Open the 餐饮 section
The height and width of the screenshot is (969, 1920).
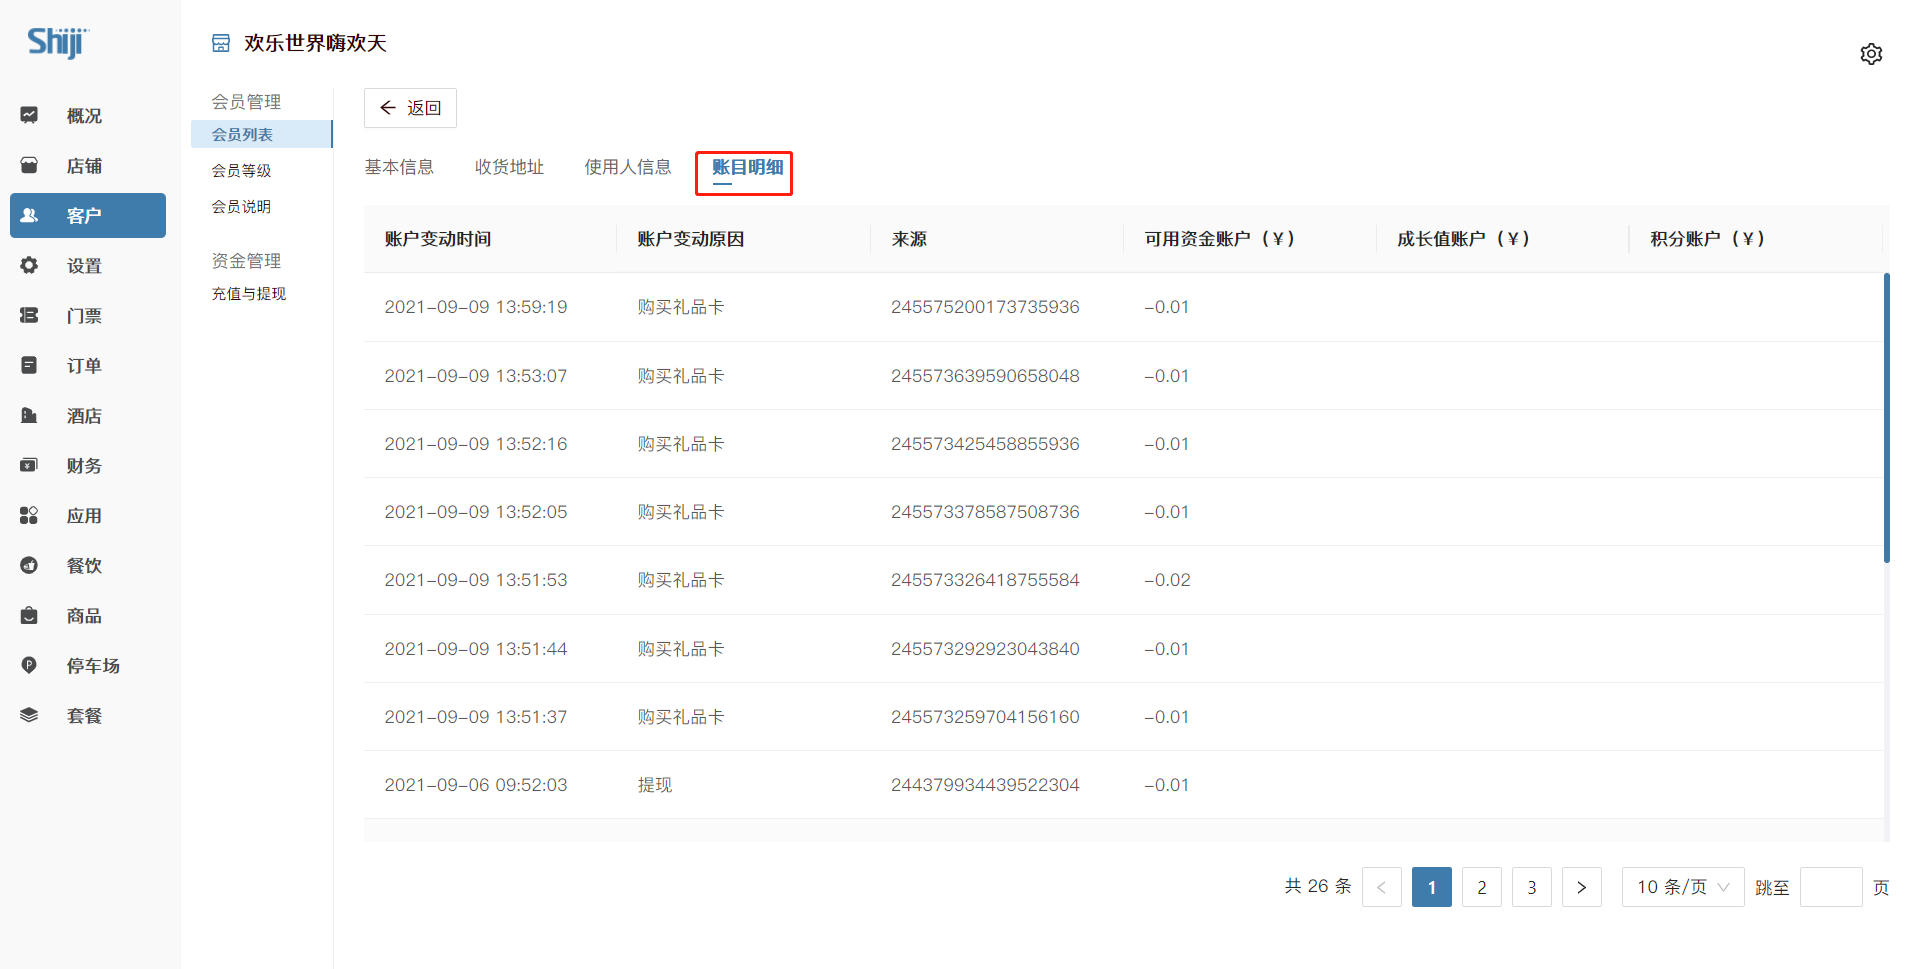click(88, 566)
